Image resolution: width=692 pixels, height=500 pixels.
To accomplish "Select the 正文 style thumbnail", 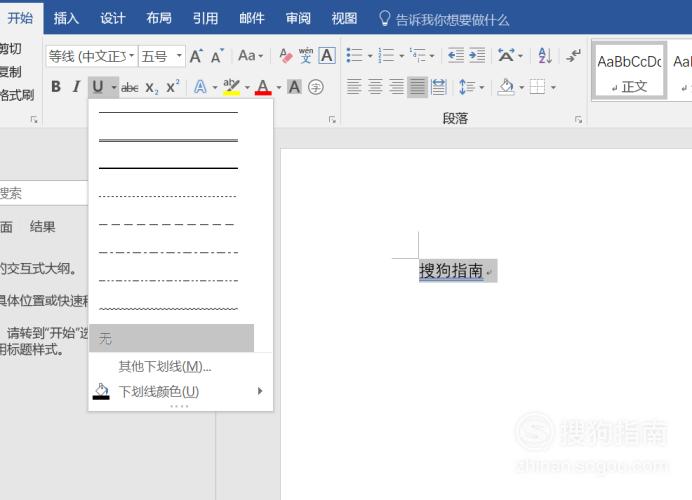I will click(x=629, y=71).
